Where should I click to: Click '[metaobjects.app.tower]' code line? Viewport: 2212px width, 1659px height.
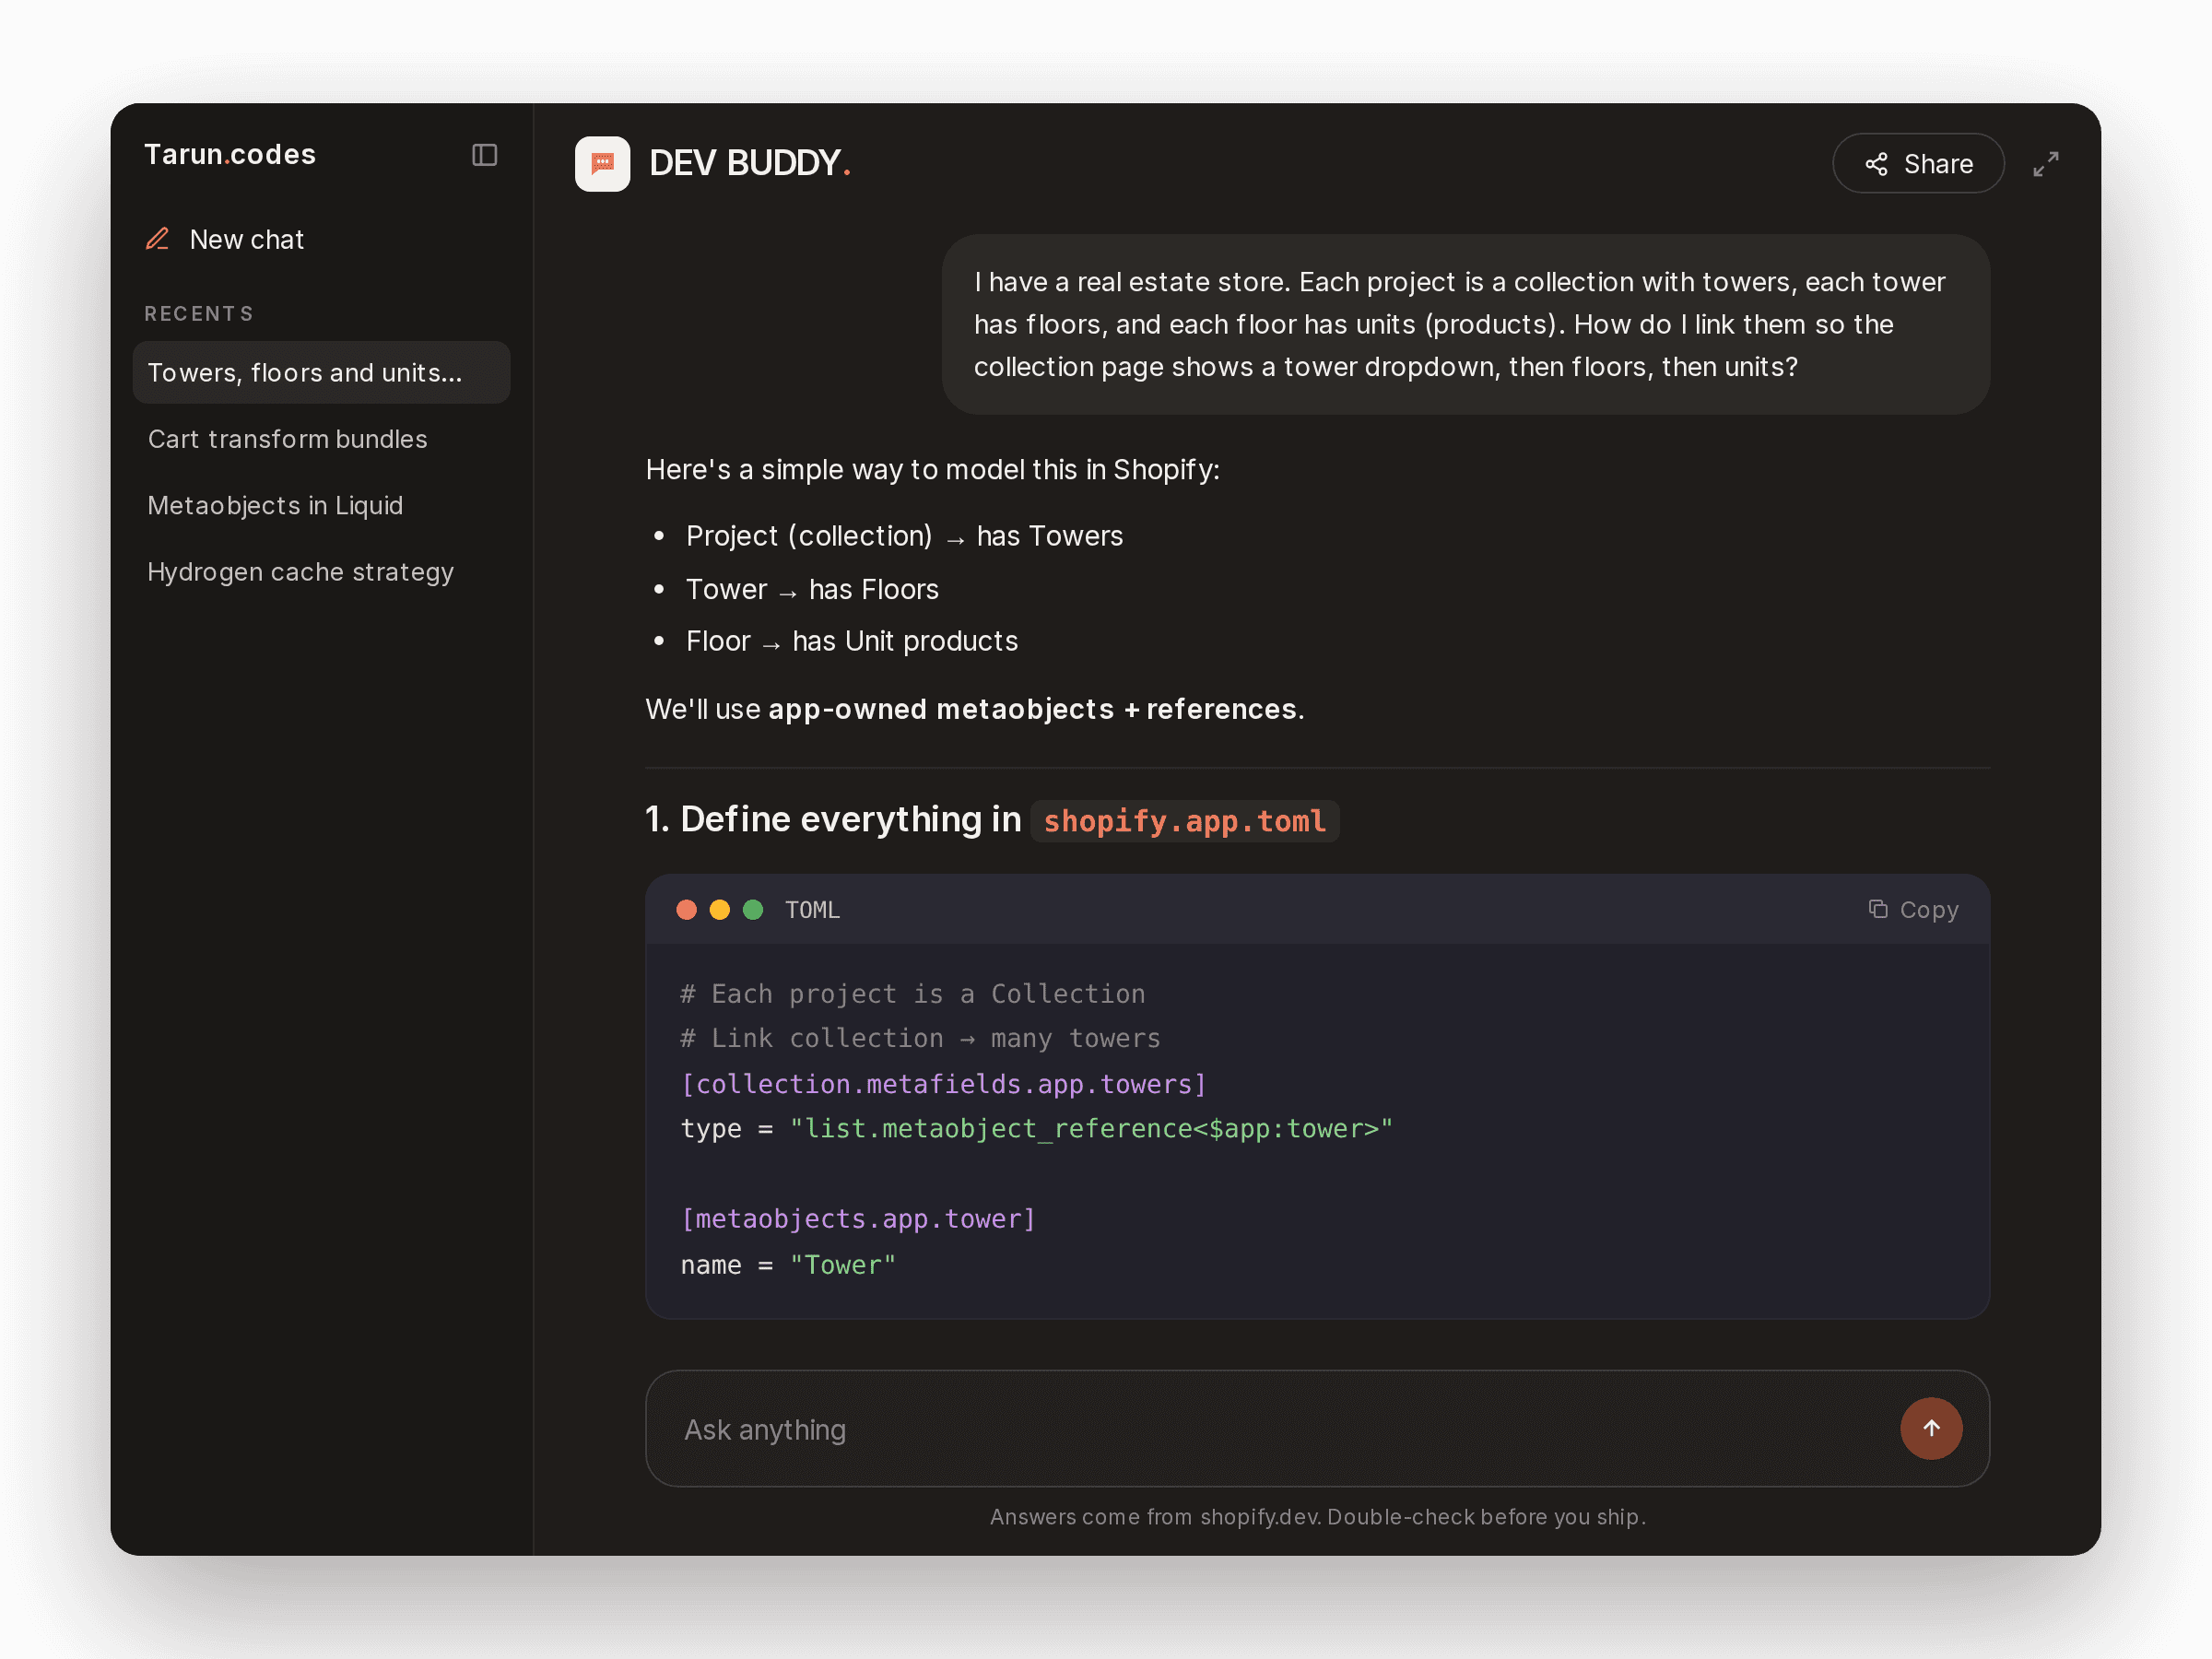pyautogui.click(x=858, y=1219)
